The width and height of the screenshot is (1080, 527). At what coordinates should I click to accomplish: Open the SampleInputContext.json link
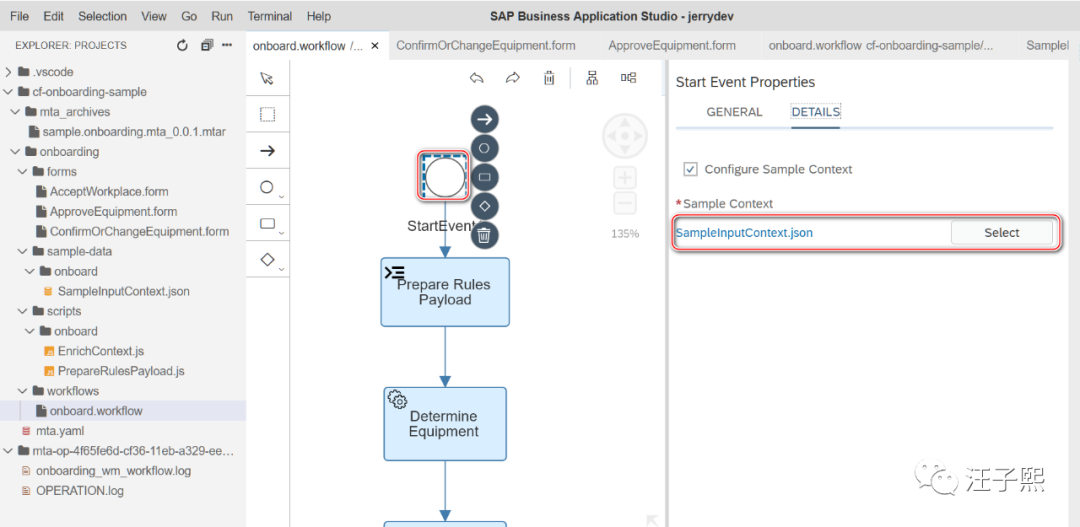tap(744, 233)
